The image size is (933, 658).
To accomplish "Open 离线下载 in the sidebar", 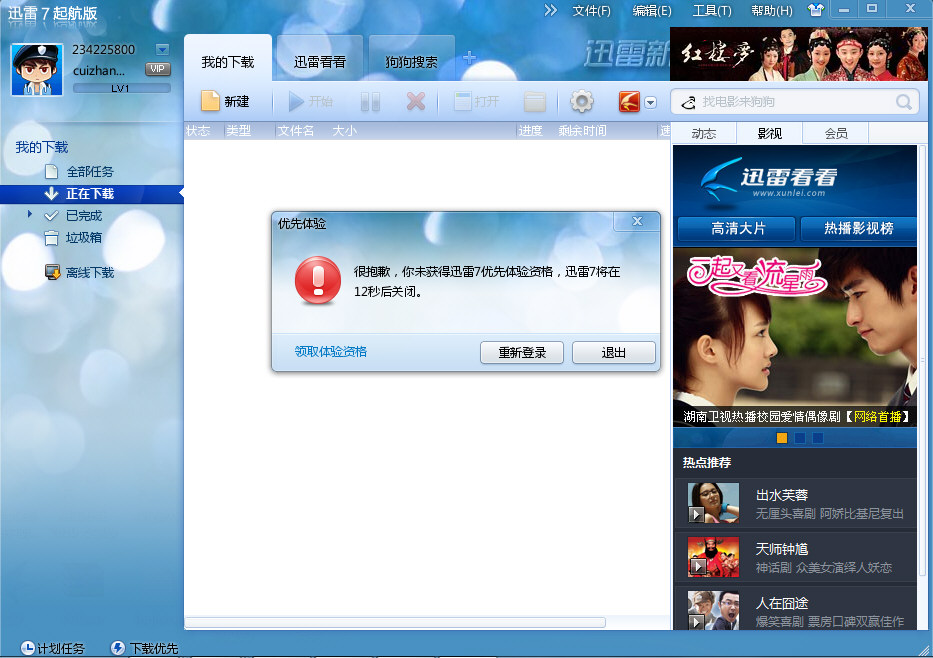I will pos(90,272).
